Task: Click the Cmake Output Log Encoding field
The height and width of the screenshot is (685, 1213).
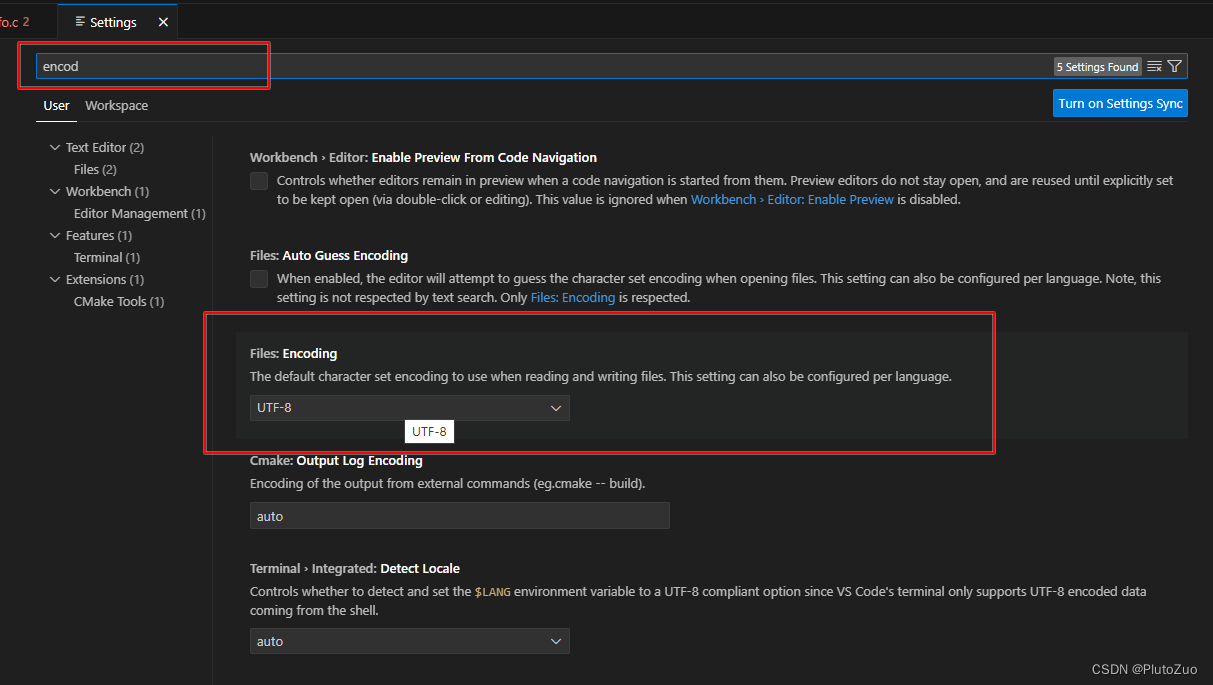Action: tap(459, 516)
